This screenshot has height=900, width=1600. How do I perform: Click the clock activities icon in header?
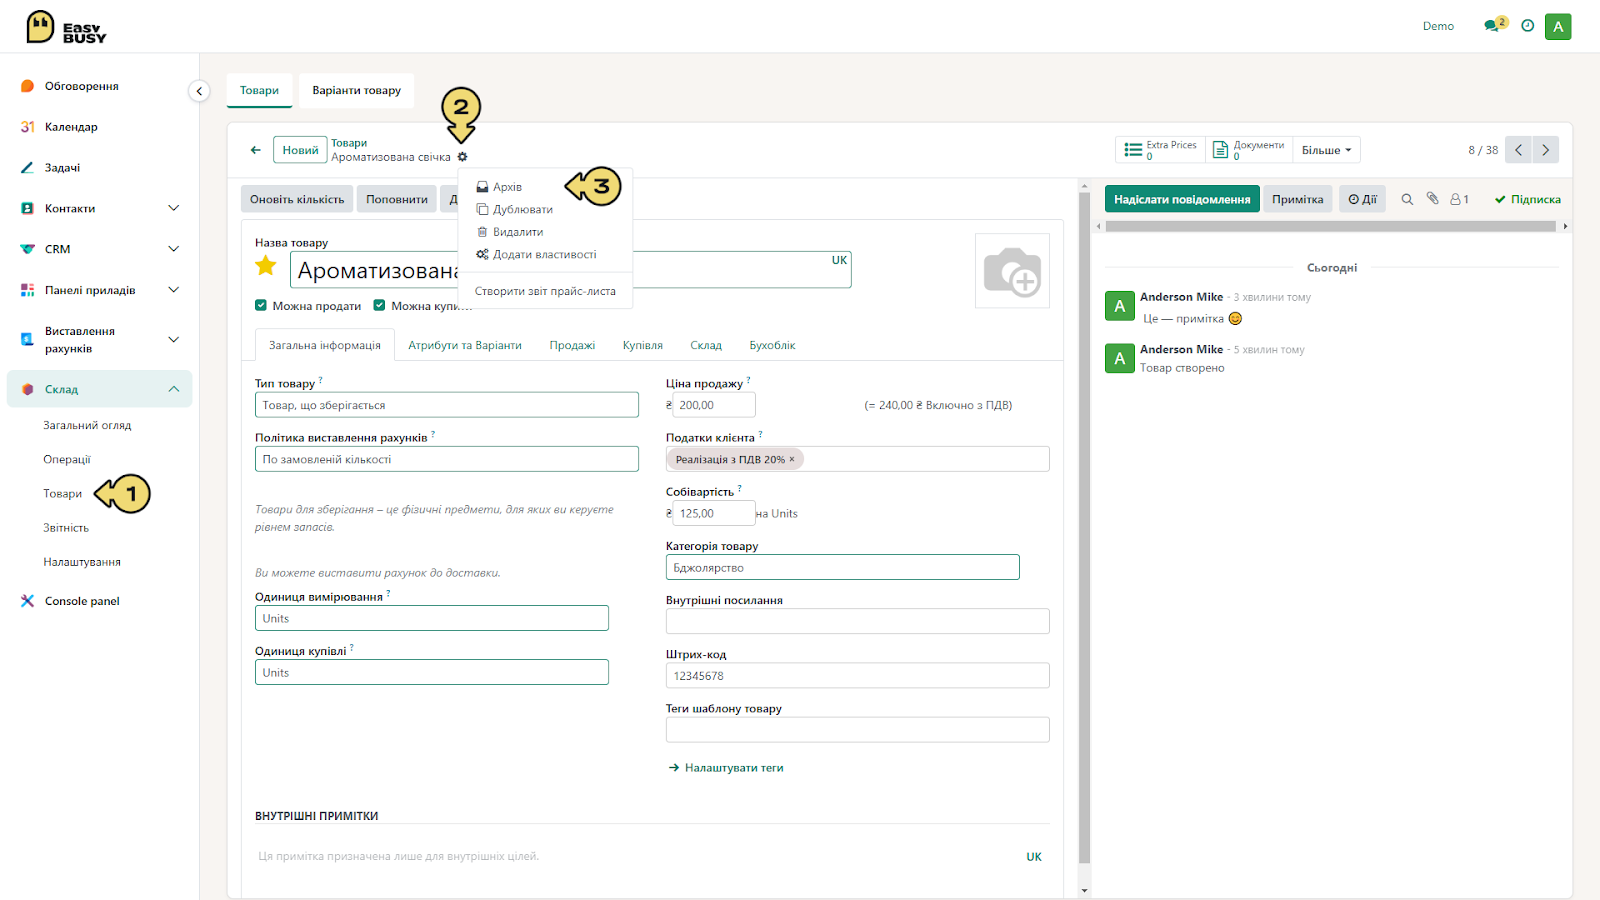1527,26
